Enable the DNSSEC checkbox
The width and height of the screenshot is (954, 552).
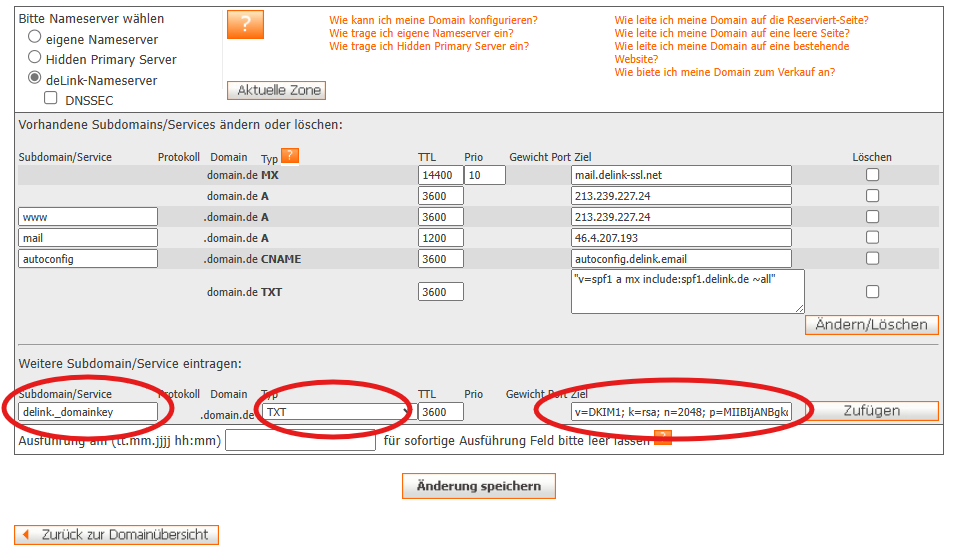pos(51,99)
